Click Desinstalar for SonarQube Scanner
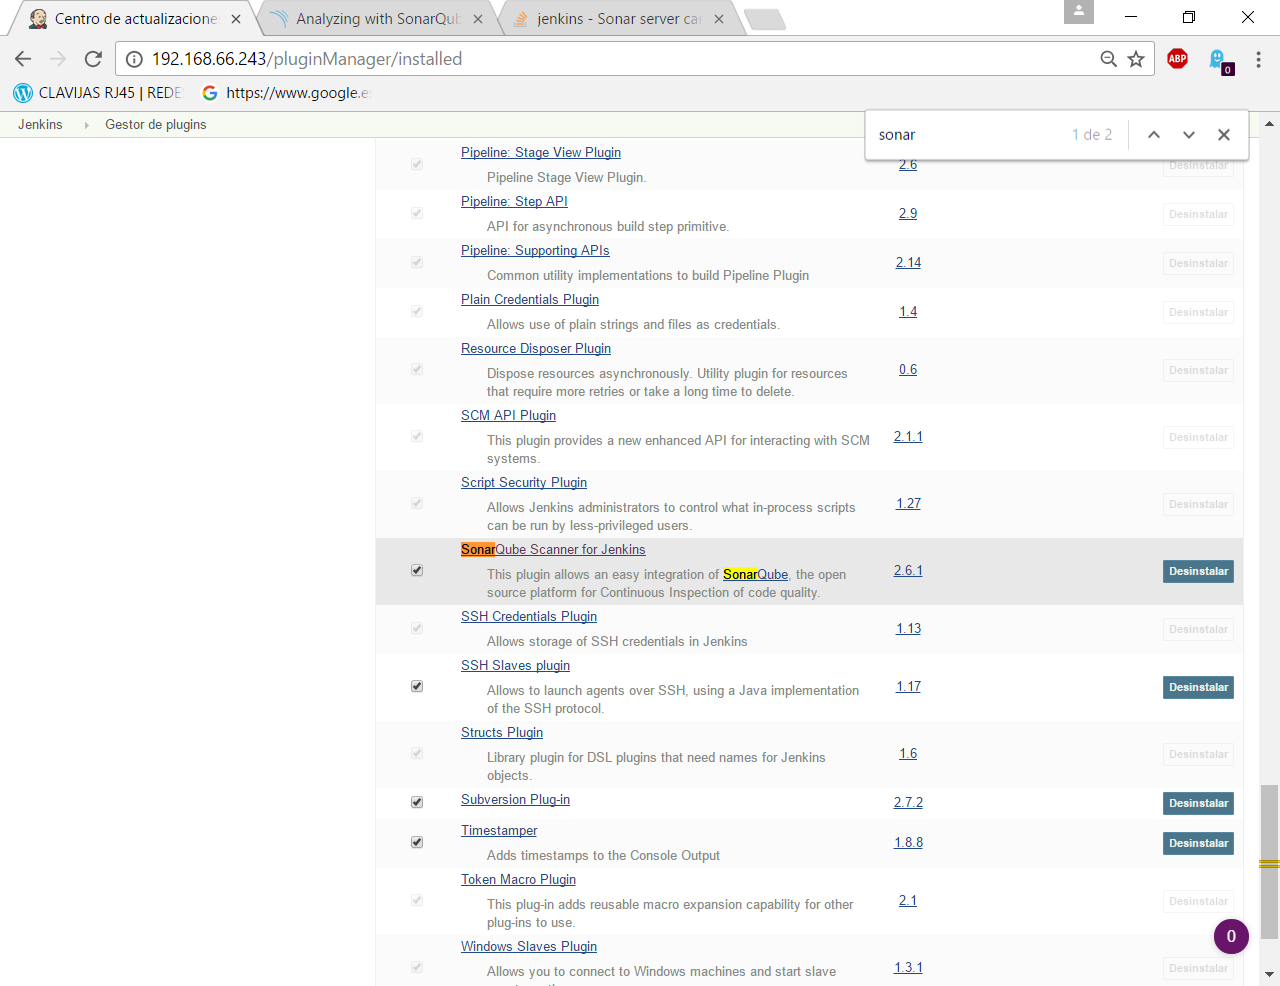This screenshot has height=986, width=1280. click(1198, 571)
